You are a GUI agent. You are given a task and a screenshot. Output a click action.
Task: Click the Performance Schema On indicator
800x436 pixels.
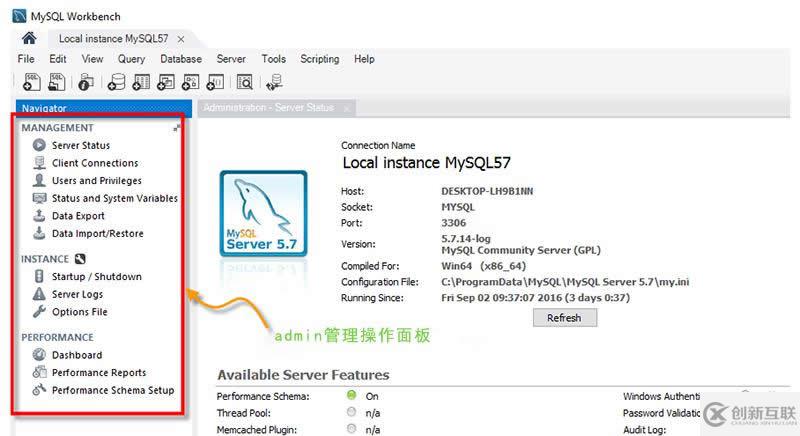(x=352, y=395)
